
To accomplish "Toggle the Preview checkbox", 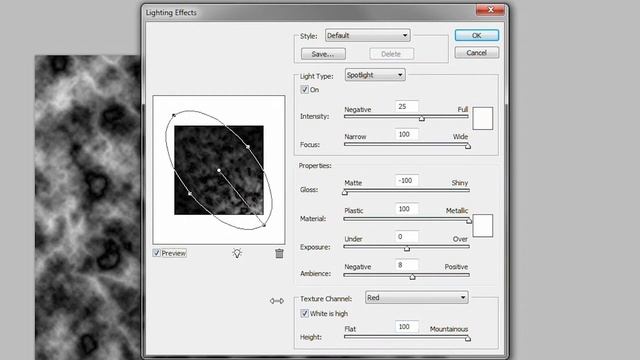I will [156, 253].
